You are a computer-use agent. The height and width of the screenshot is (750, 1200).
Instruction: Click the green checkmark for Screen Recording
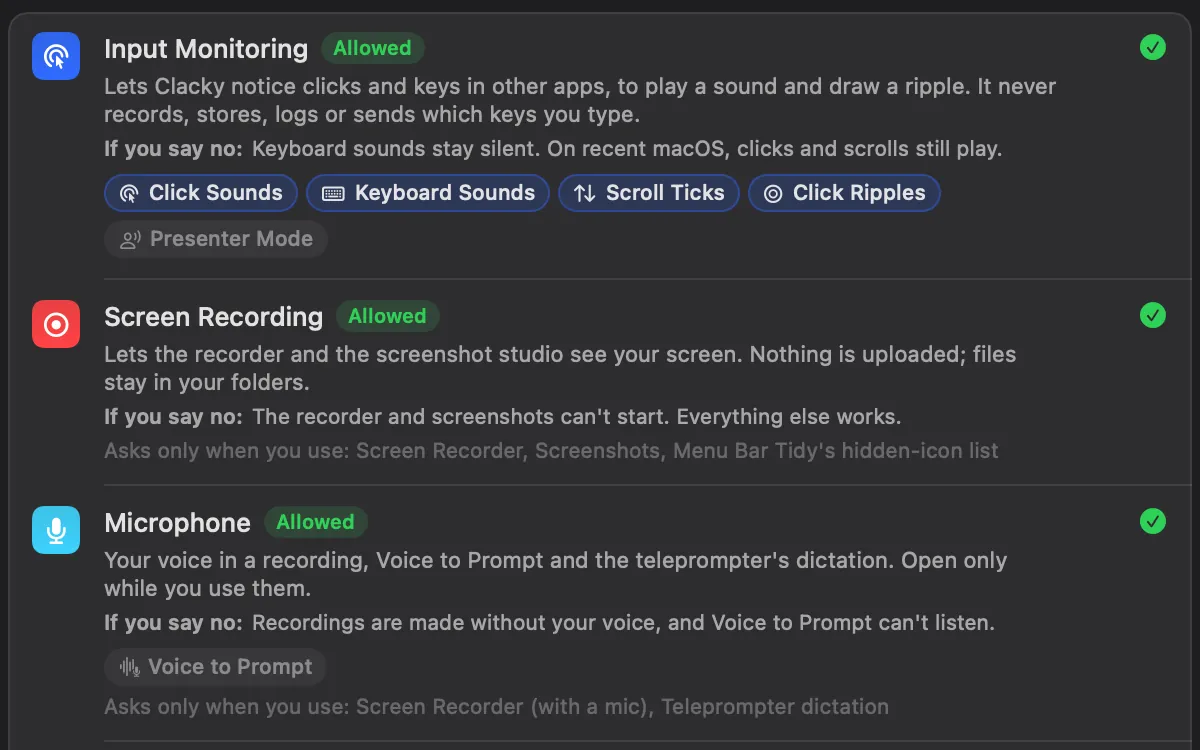[x=1153, y=315]
